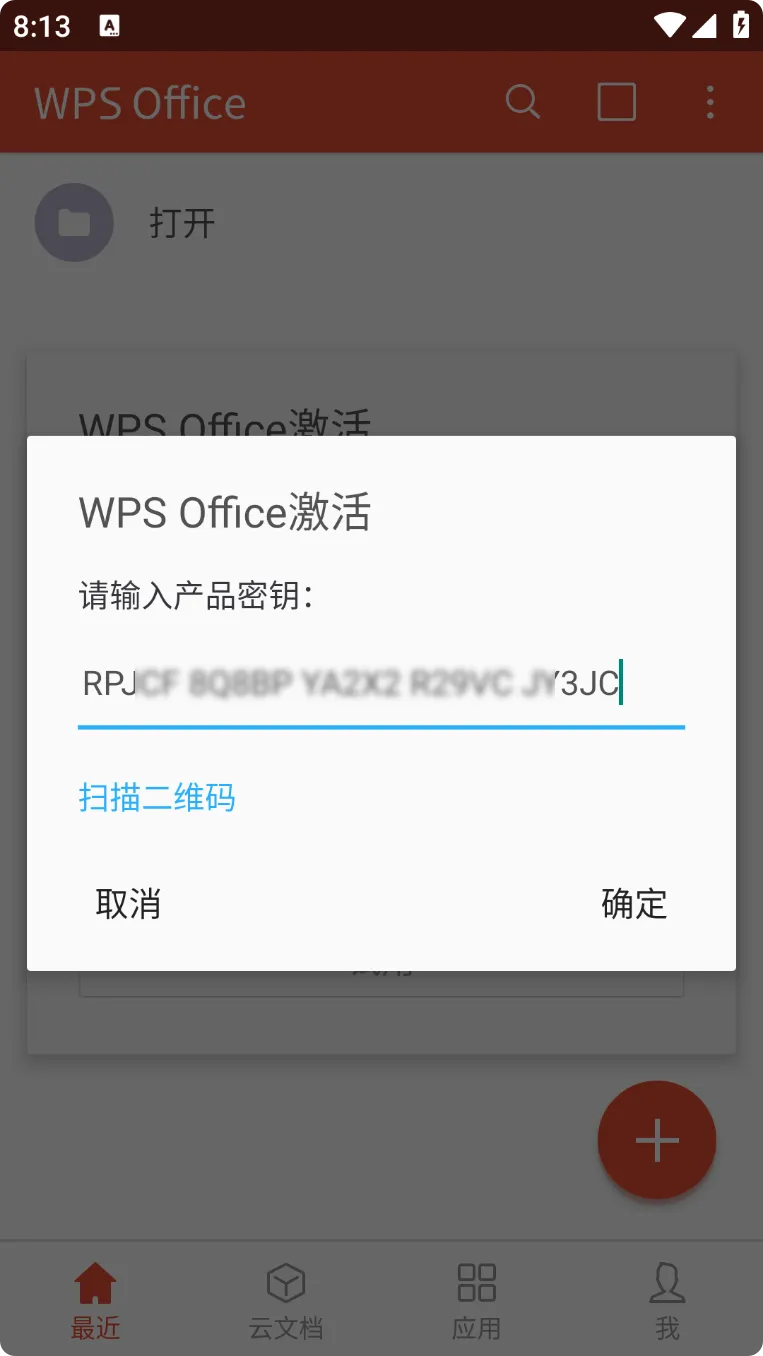Tap the WPS Office title text
The image size is (763, 1356).
pos(140,103)
